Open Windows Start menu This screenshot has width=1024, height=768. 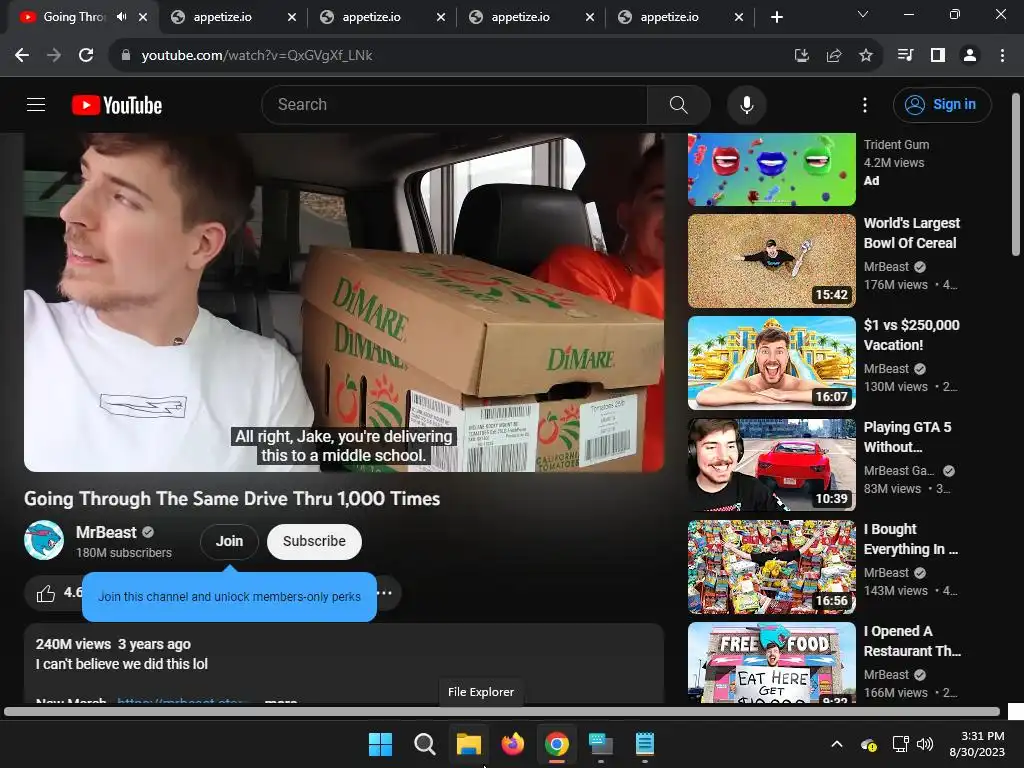pyautogui.click(x=380, y=744)
